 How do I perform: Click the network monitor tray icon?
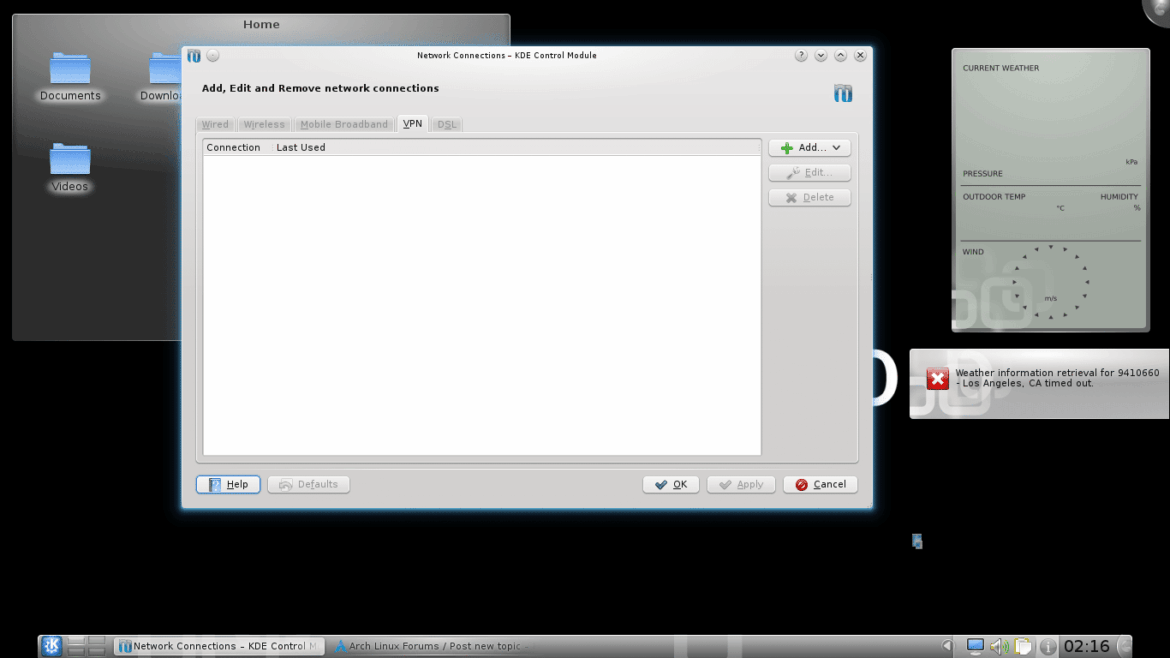[x=975, y=646]
